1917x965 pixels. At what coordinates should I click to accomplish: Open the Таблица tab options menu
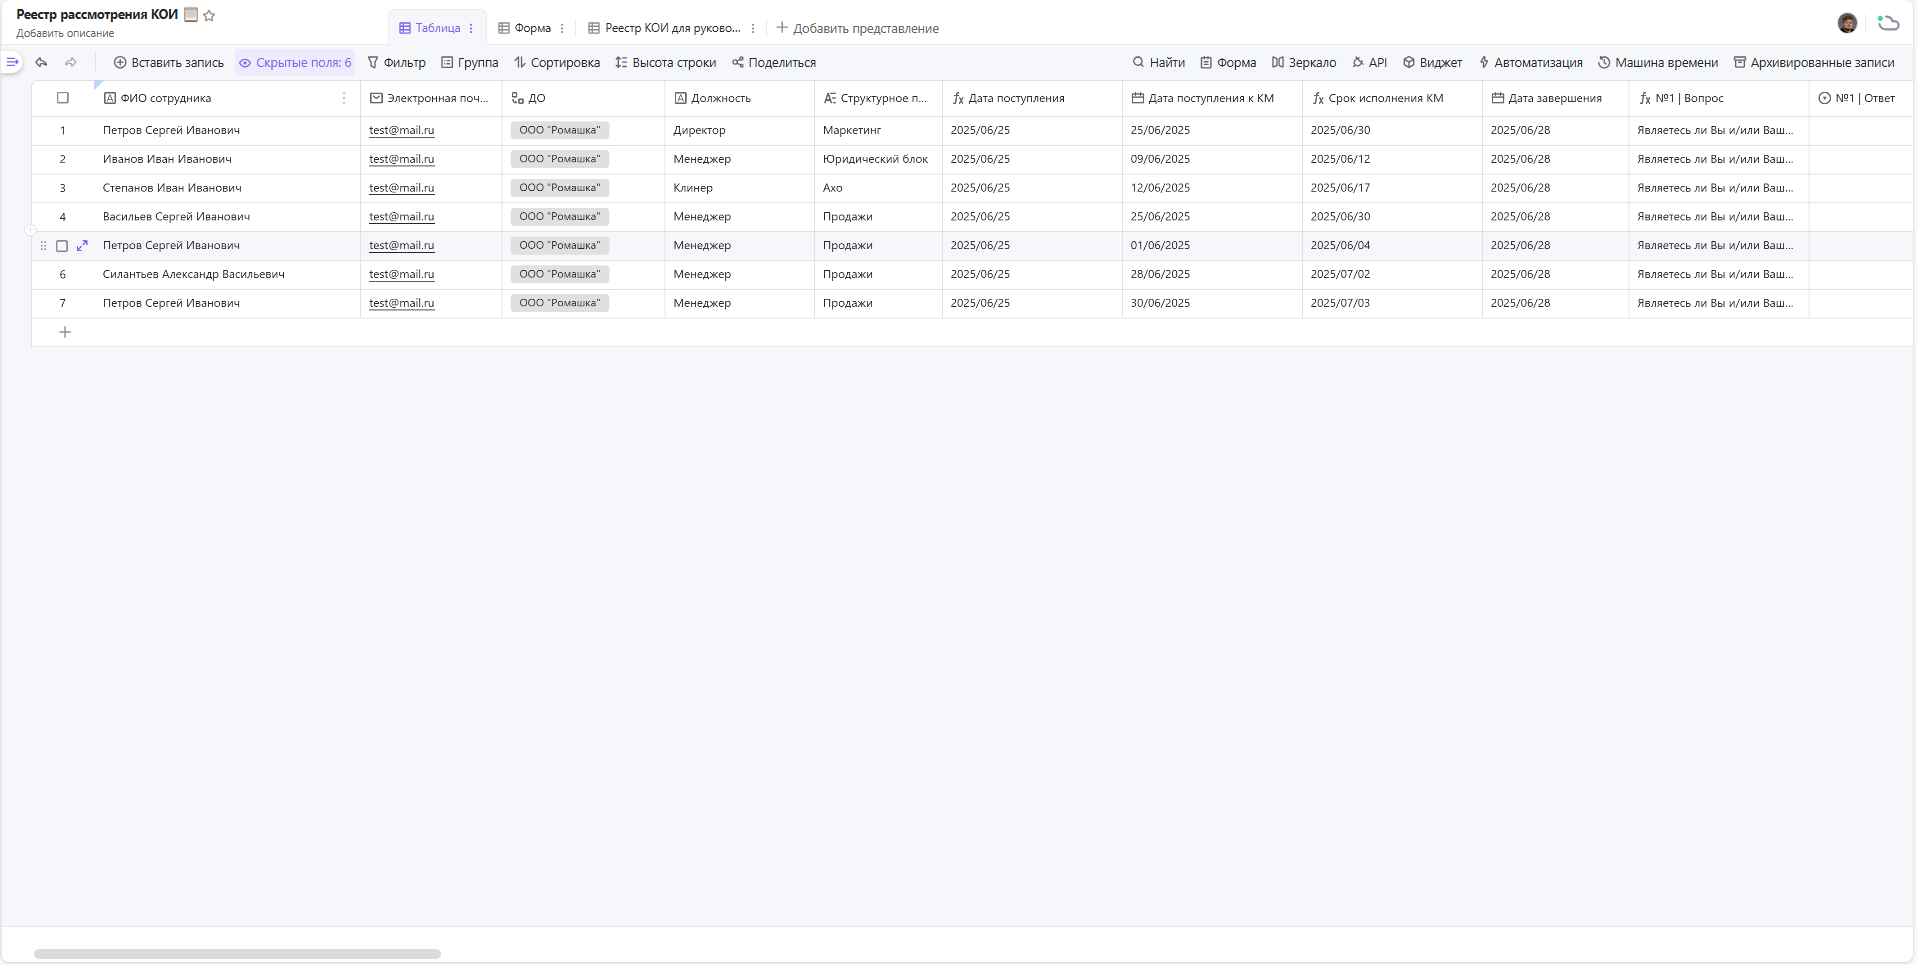coord(471,28)
